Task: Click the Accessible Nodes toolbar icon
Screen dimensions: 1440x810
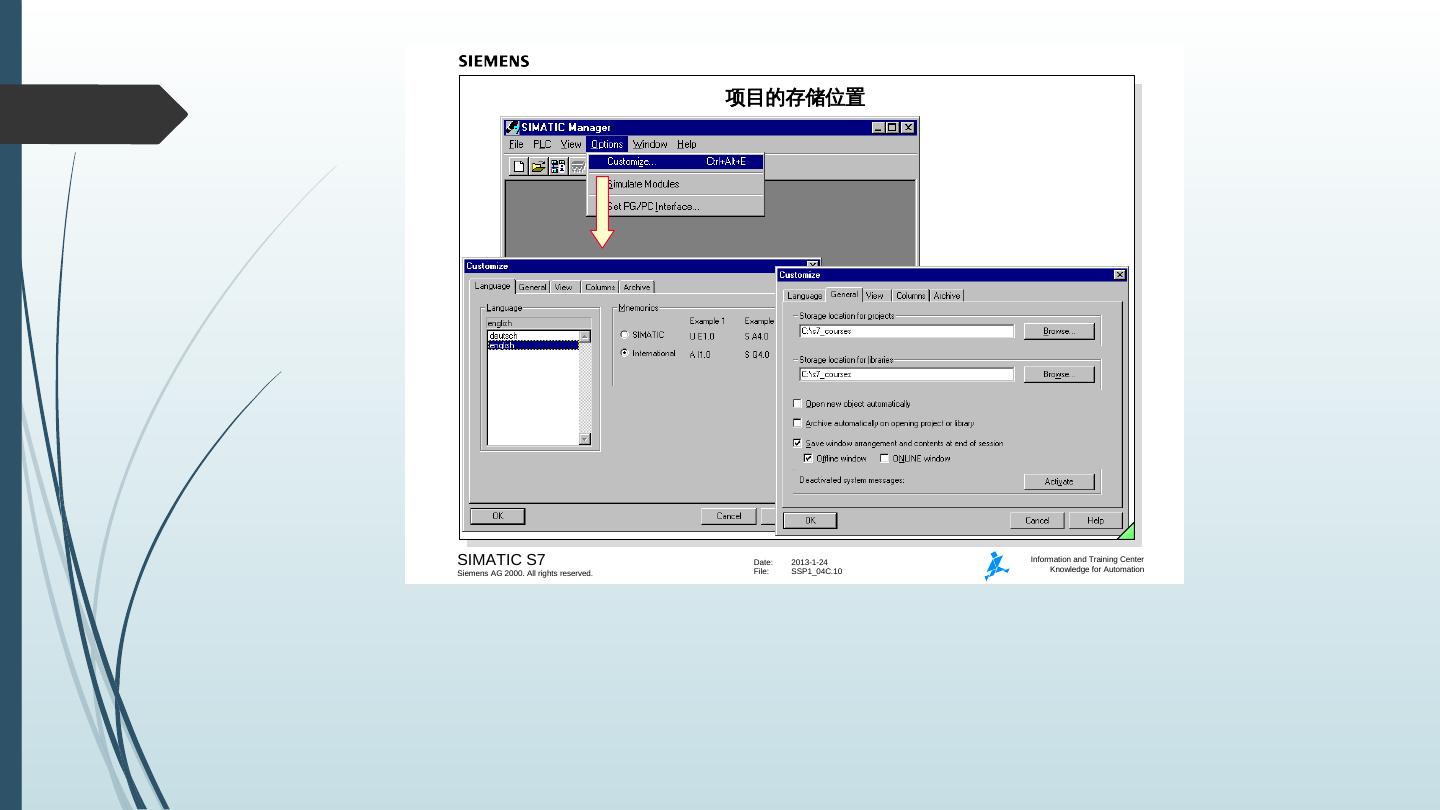Action: coord(558,166)
